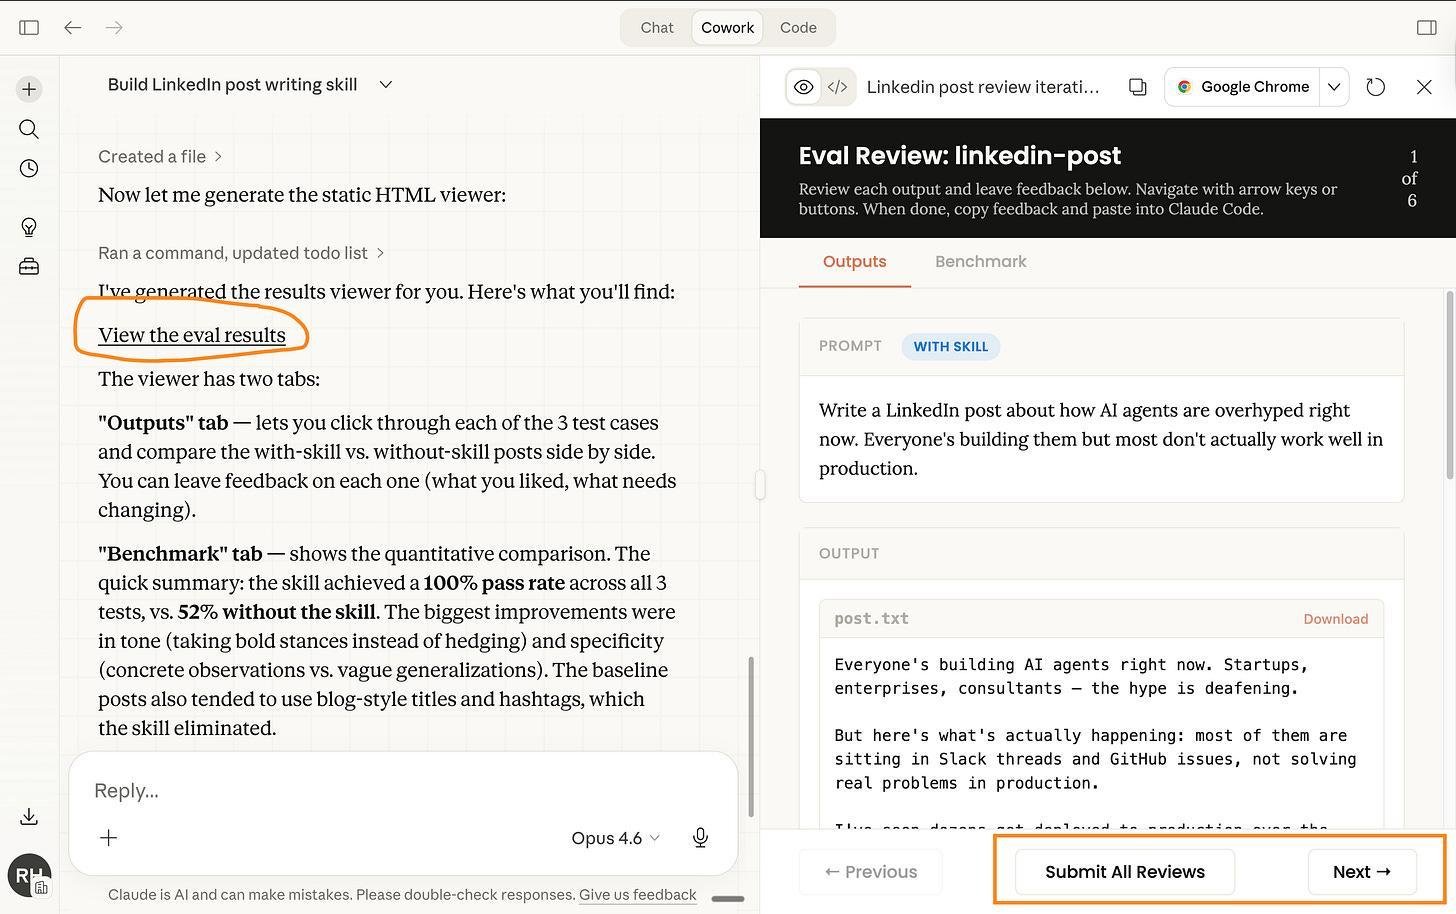Switch to the Benchmark tab
Screen dimensions: 1456x914
pyautogui.click(x=981, y=262)
